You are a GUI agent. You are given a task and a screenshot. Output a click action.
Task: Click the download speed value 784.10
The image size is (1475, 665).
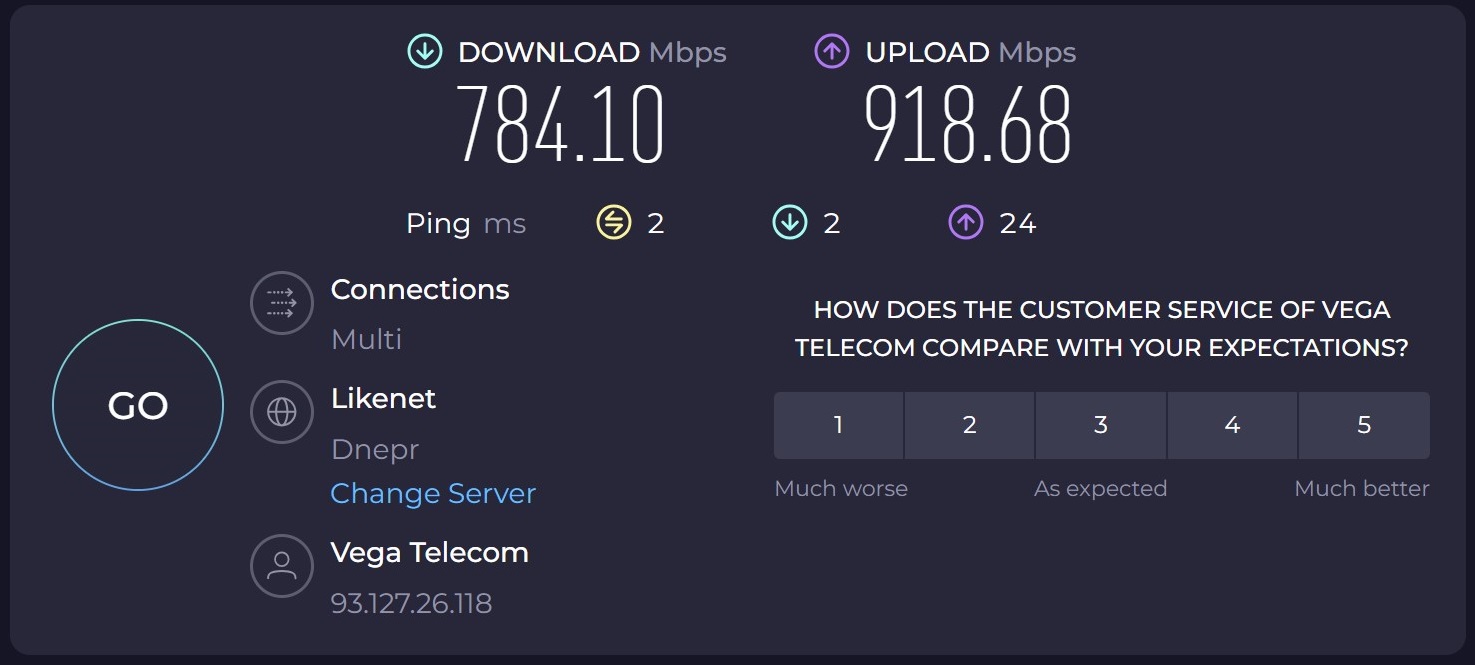560,125
